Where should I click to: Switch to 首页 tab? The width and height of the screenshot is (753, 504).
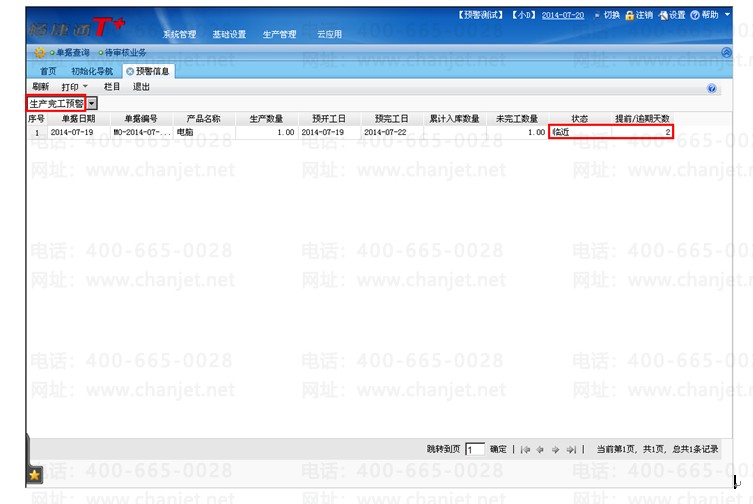(x=48, y=72)
